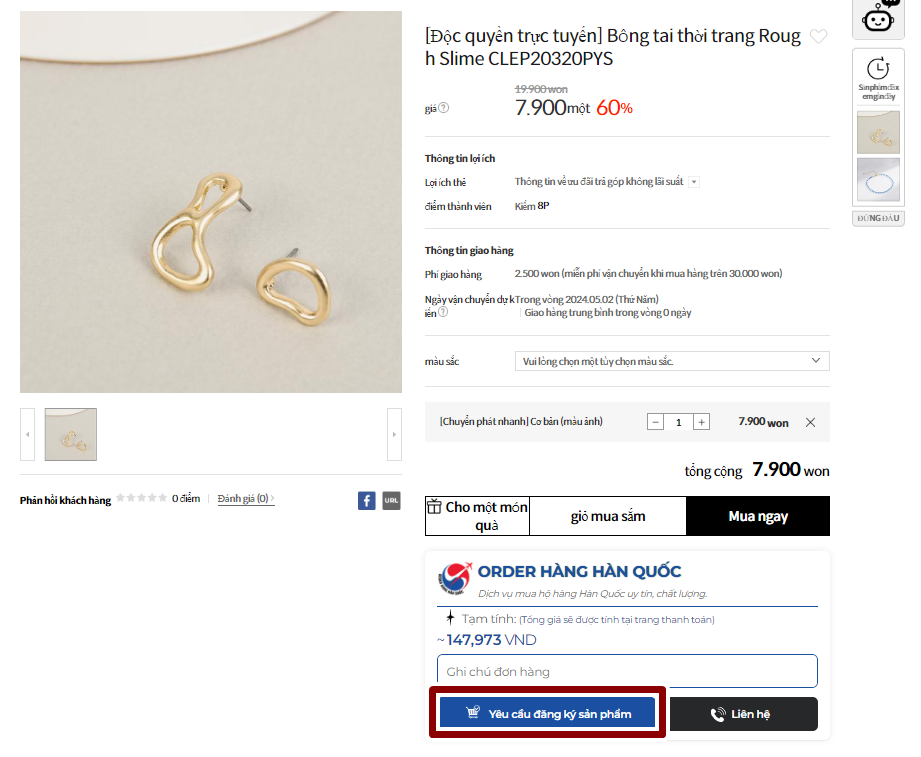921x757 pixels.
Task: Decrease quantity with the minus button
Action: [x=656, y=422]
